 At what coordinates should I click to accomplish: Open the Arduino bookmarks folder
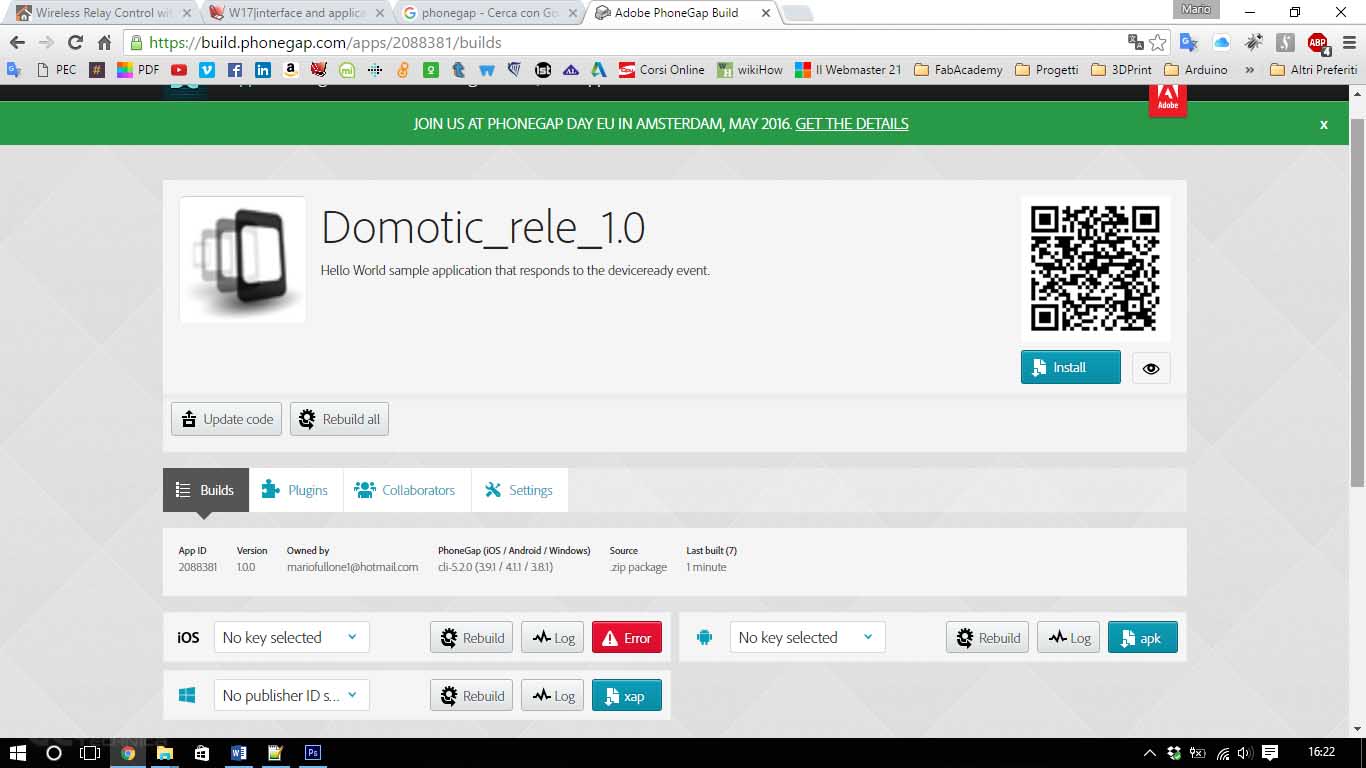tap(1196, 70)
